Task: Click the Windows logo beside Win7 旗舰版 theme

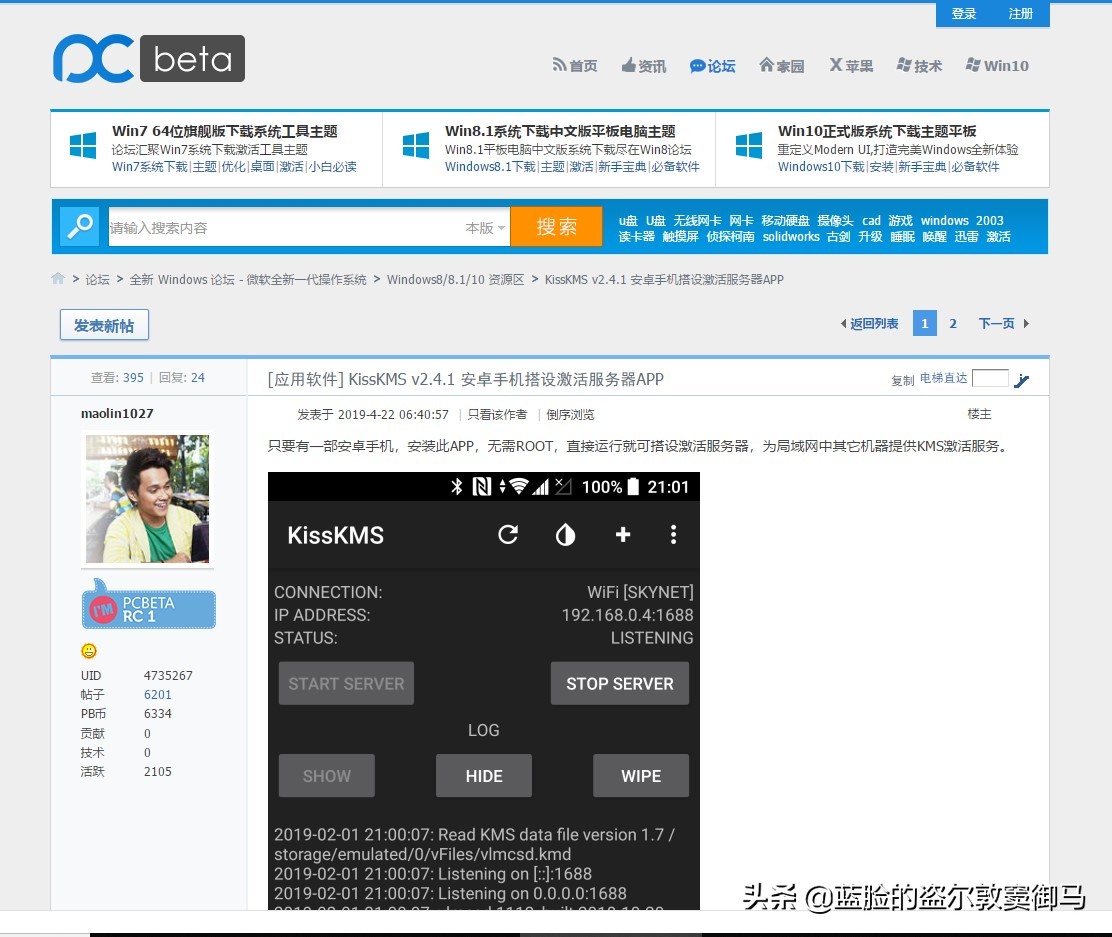Action: point(83,146)
